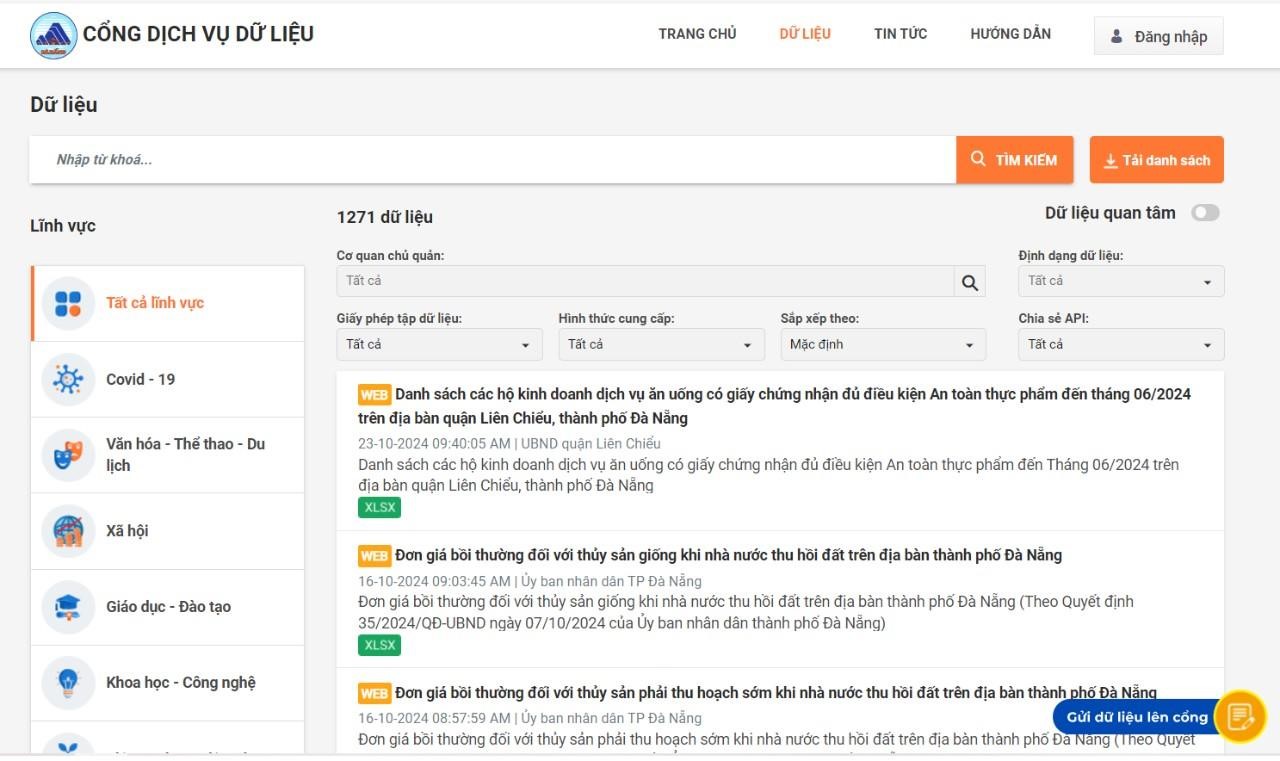Click date text 23-10-2024 09:40:05 AM
This screenshot has height=761, width=1280.
point(434,443)
